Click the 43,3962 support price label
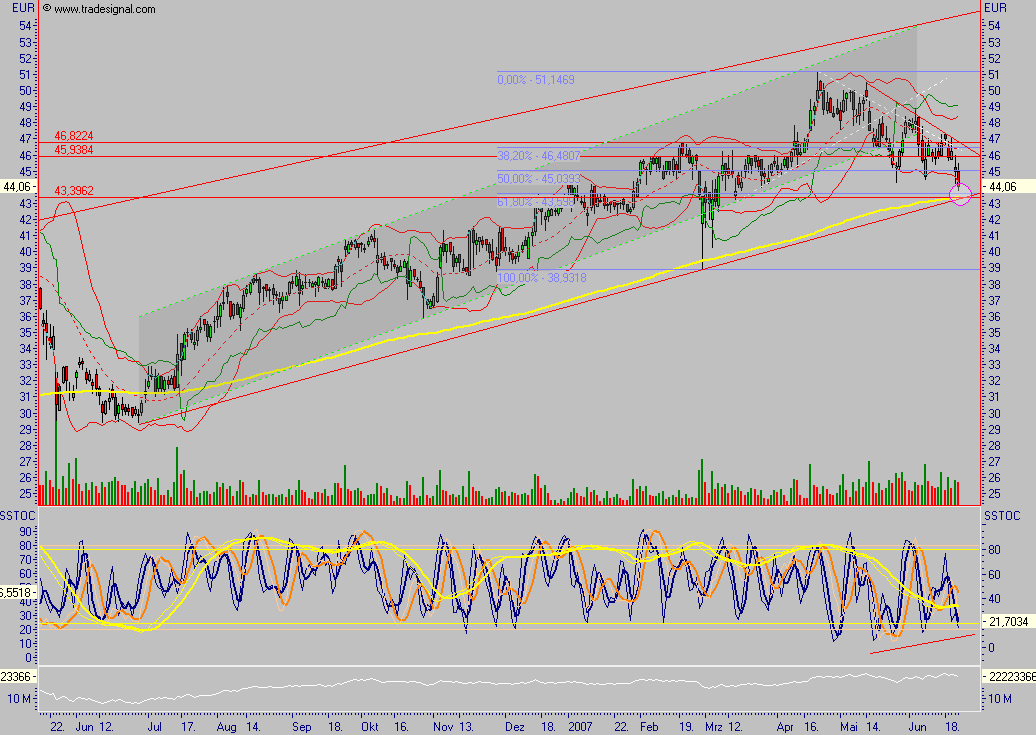 coord(72,190)
